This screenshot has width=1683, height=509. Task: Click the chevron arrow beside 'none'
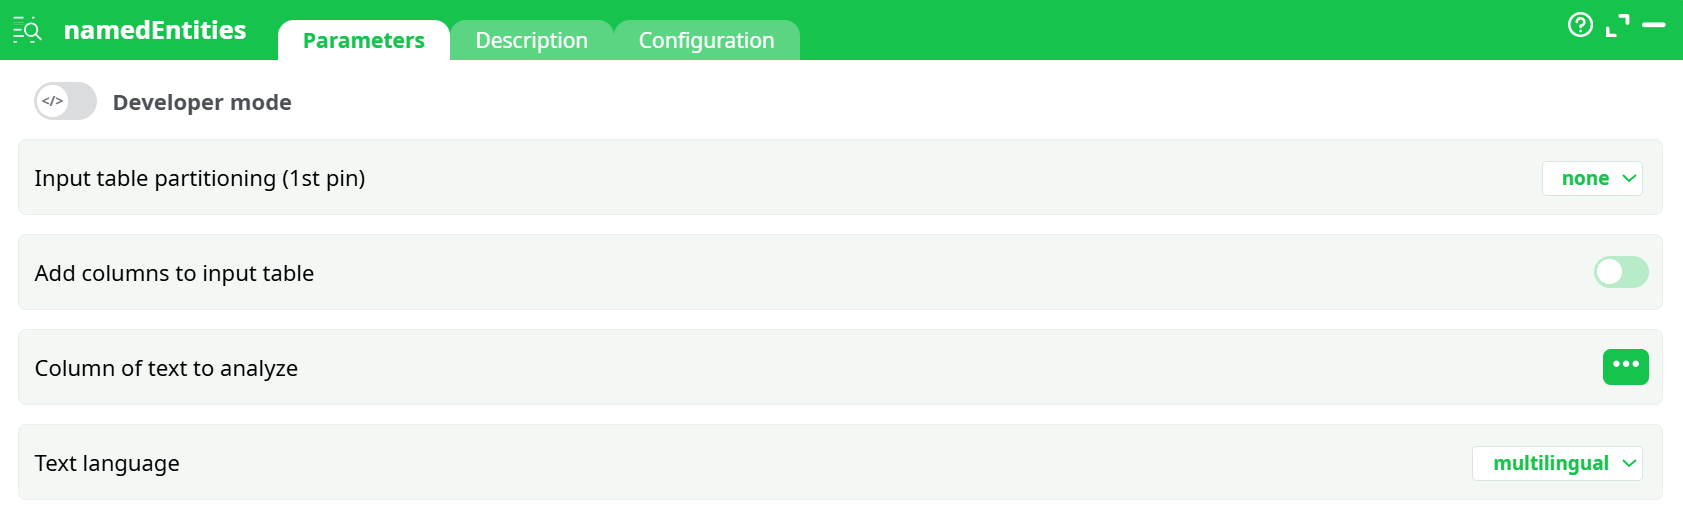coord(1629,179)
